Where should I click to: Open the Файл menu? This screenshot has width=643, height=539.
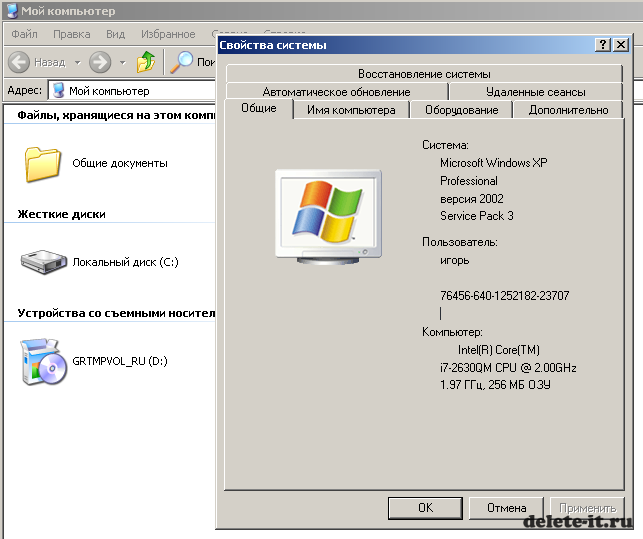click(24, 34)
